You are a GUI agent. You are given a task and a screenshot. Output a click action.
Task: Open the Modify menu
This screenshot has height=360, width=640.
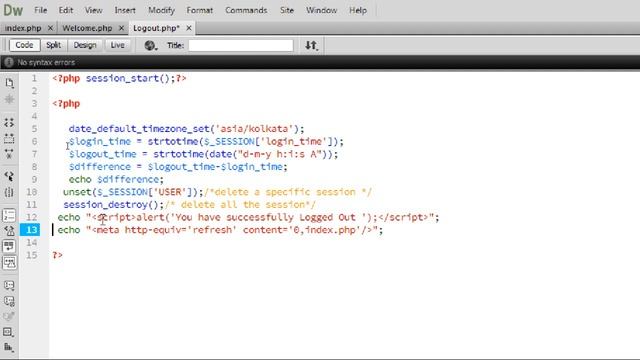[x=161, y=10]
